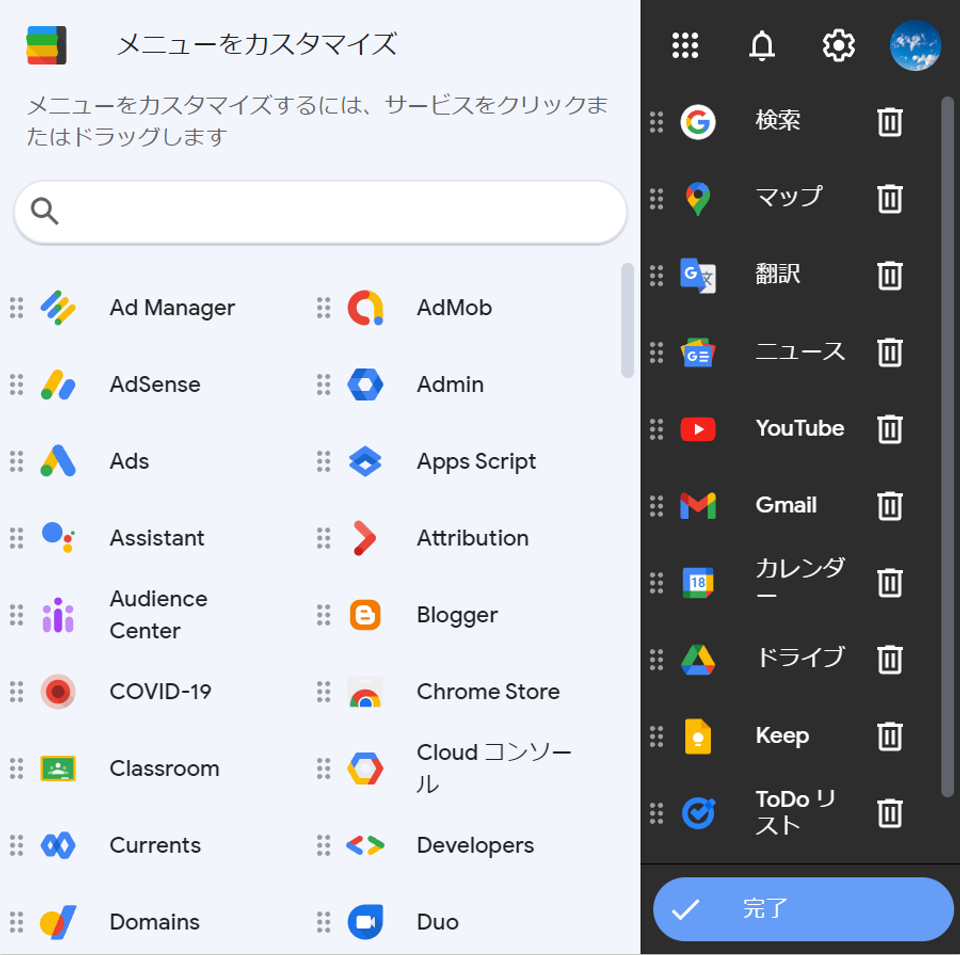960x955 pixels.
Task: Remove YouTube with the trash icon
Action: coord(890,429)
